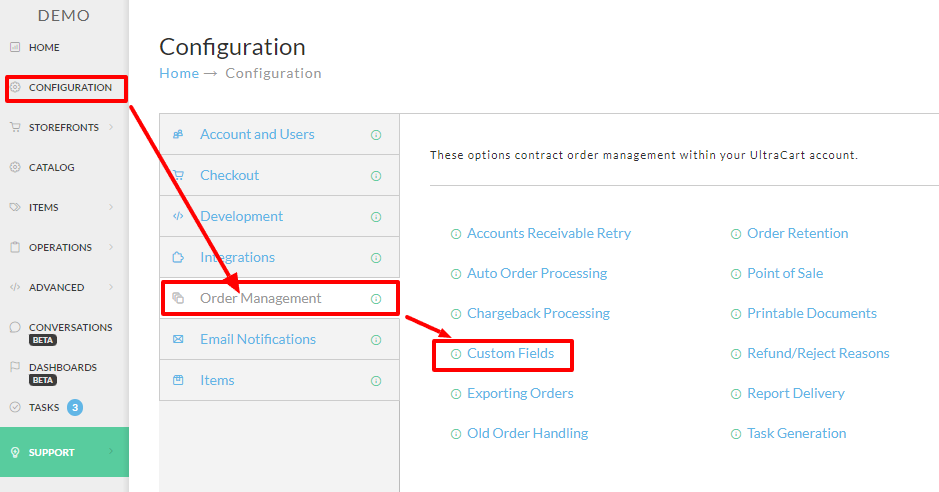Select the Email Notifications tab
The image size is (939, 492).
[x=280, y=339]
